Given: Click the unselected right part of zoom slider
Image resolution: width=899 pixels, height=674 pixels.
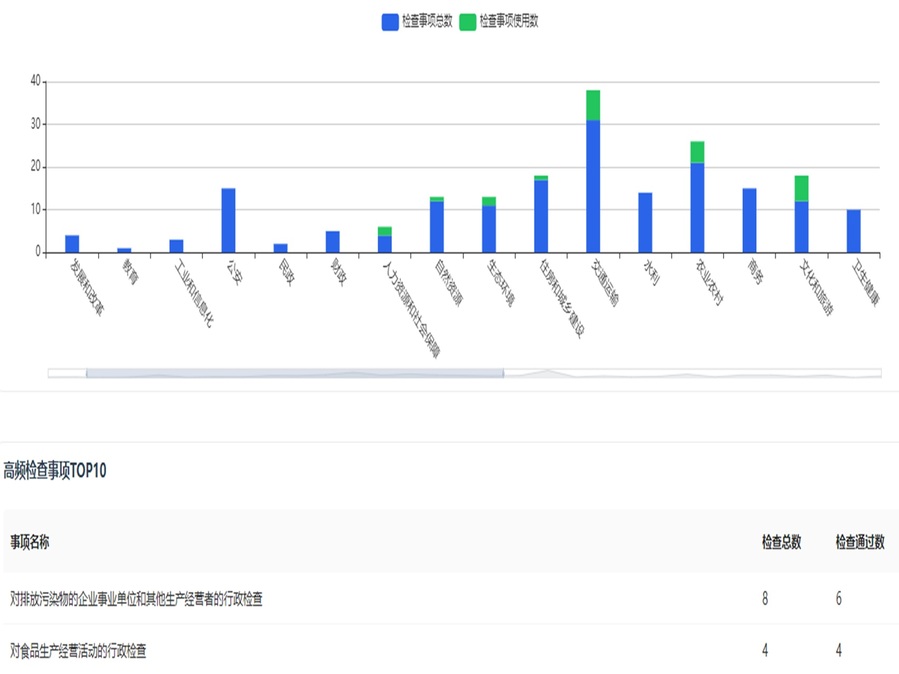Looking at the screenshot, I should [x=690, y=373].
